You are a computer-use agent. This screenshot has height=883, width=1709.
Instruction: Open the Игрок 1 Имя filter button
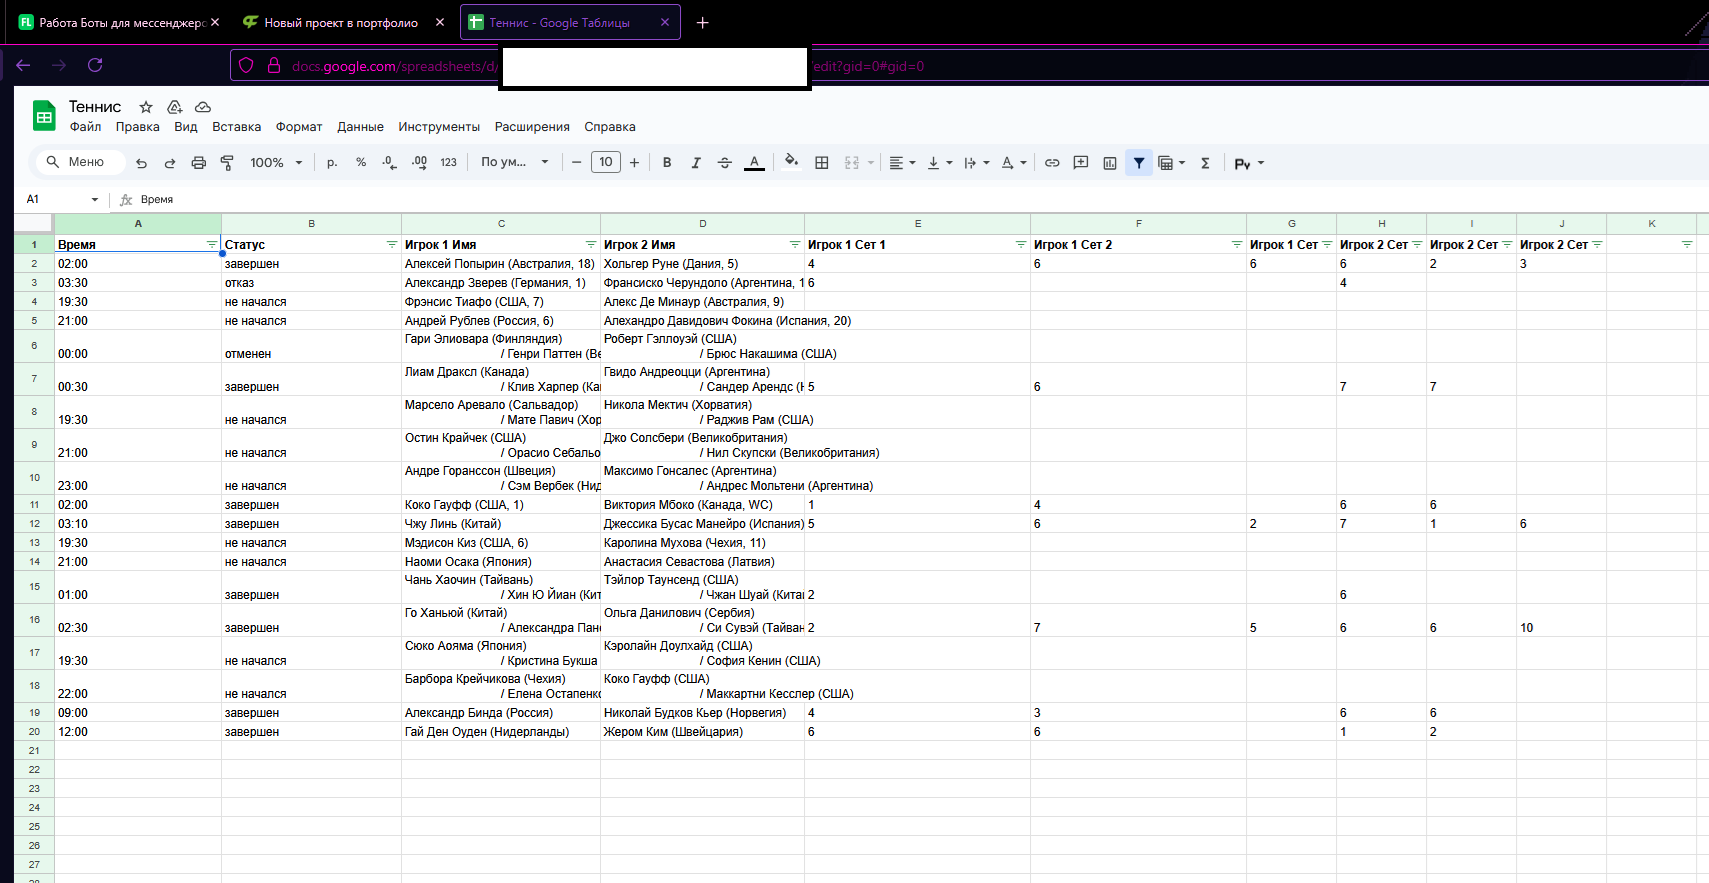591,245
